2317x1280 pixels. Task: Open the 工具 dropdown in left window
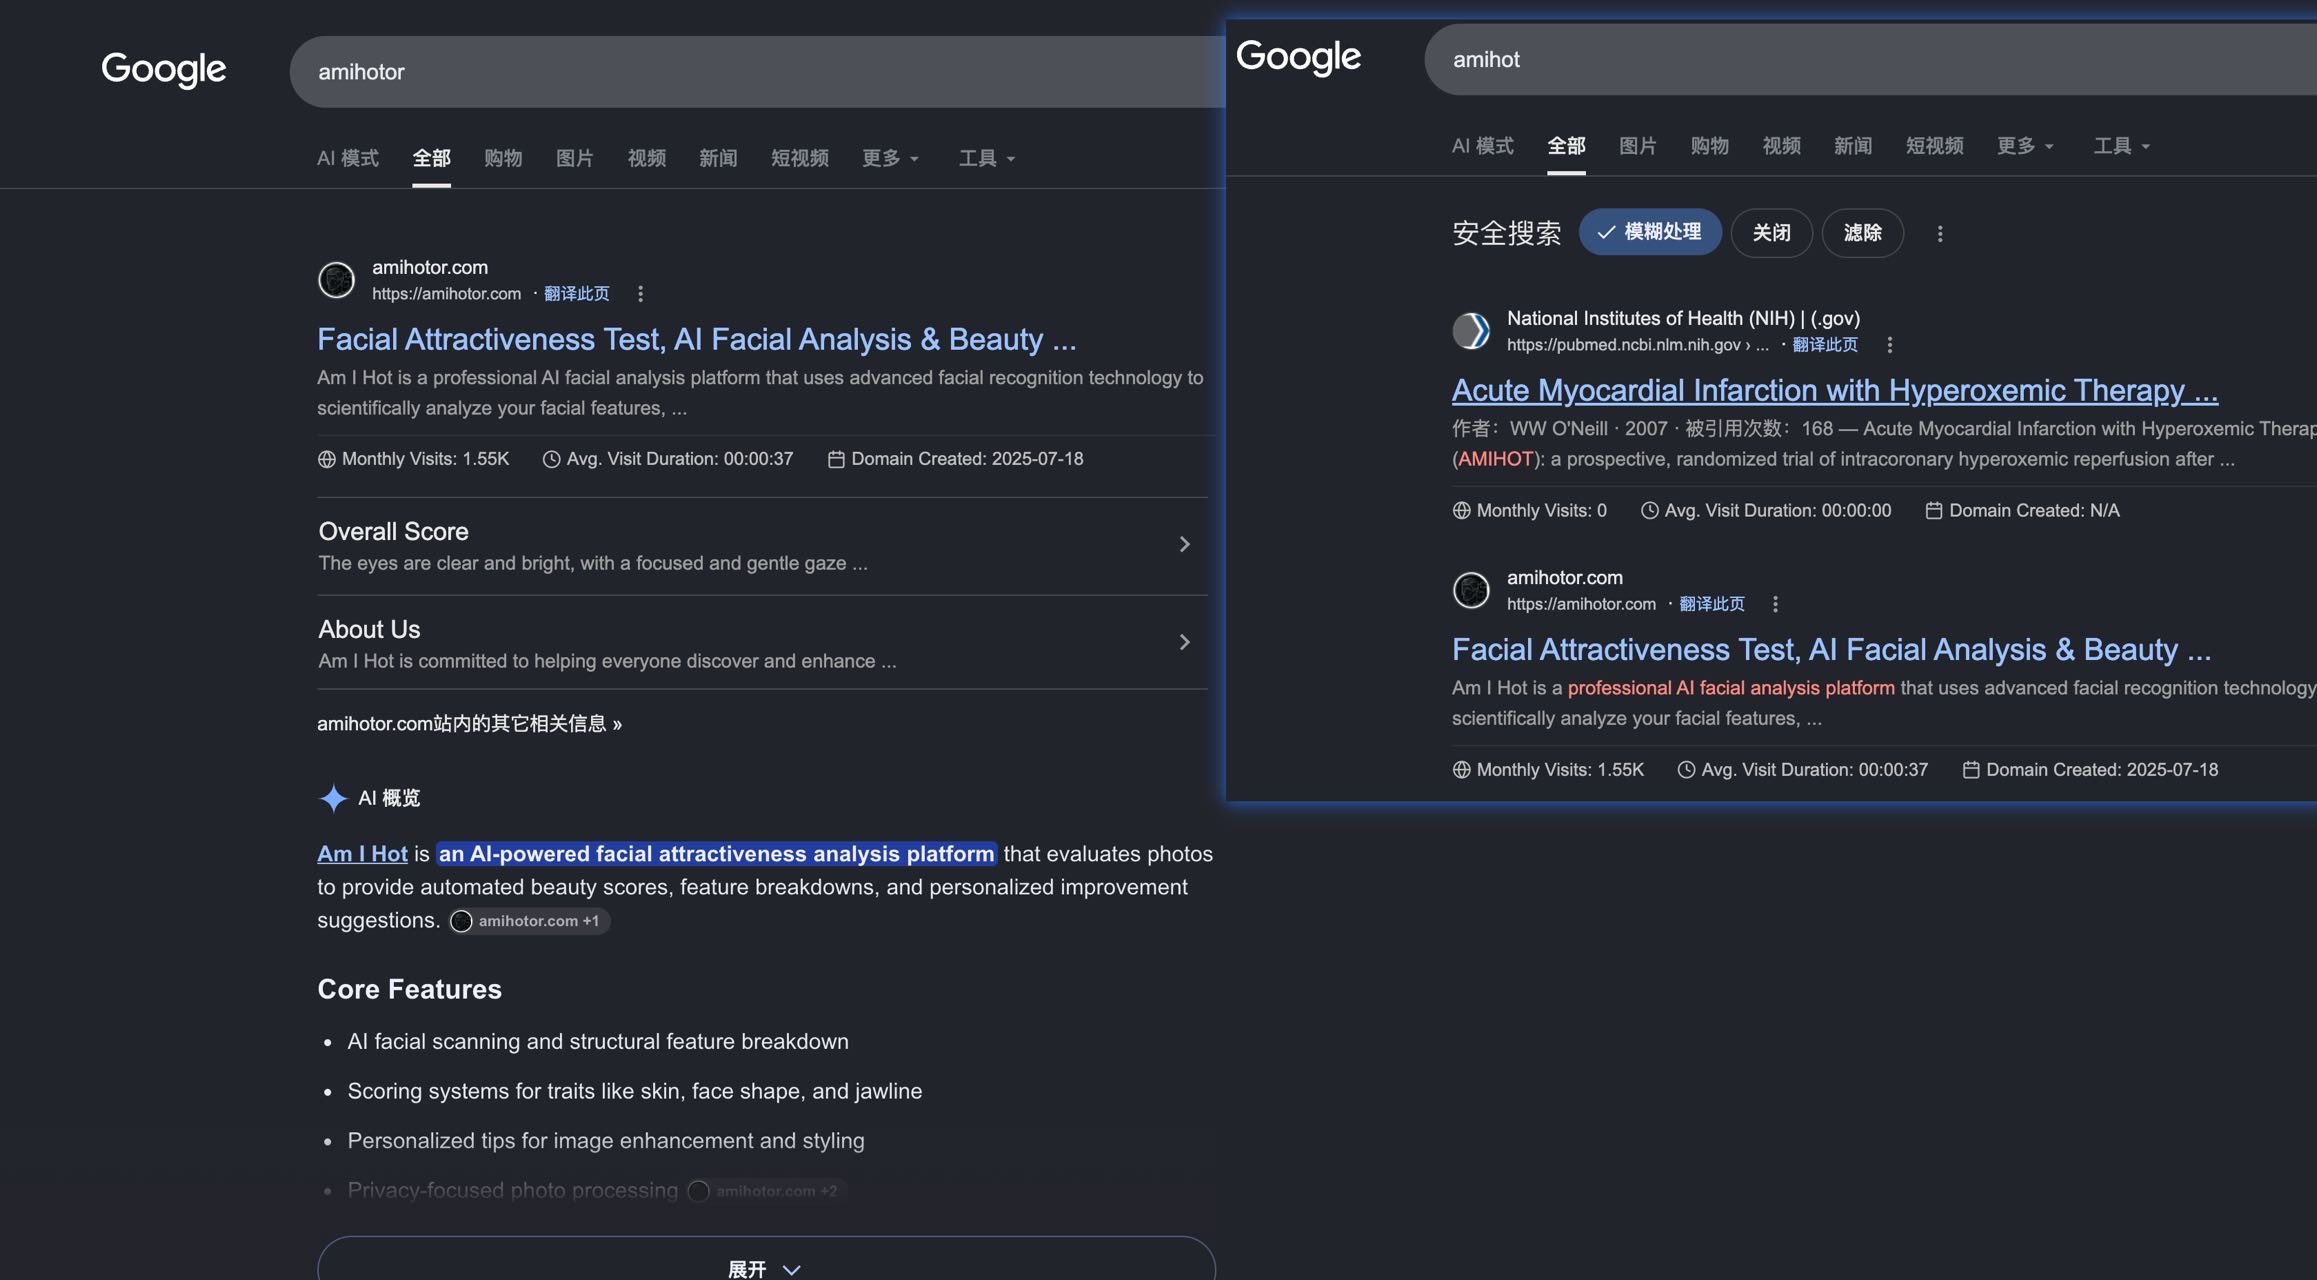pos(986,158)
